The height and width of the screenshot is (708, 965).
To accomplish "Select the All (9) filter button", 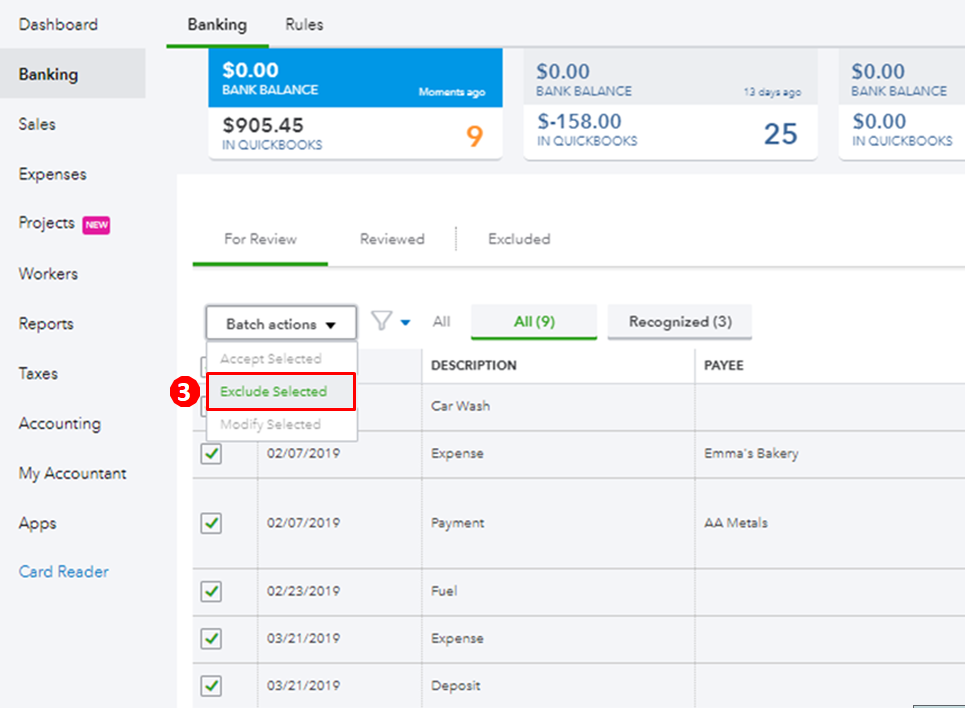I will 534,322.
